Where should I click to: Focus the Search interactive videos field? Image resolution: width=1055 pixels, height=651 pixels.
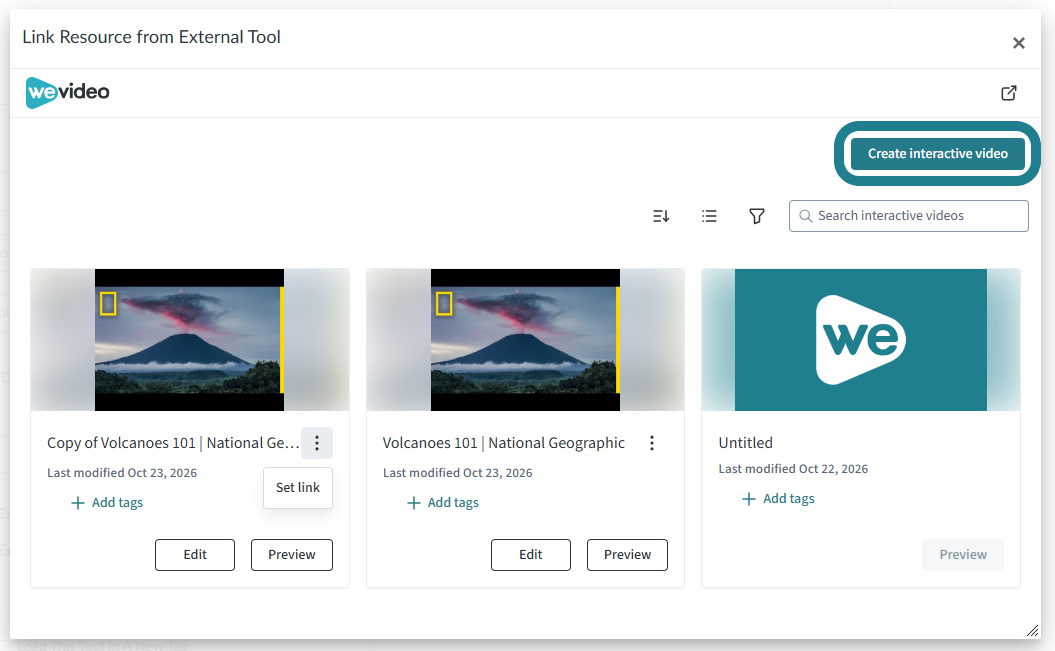(x=908, y=216)
